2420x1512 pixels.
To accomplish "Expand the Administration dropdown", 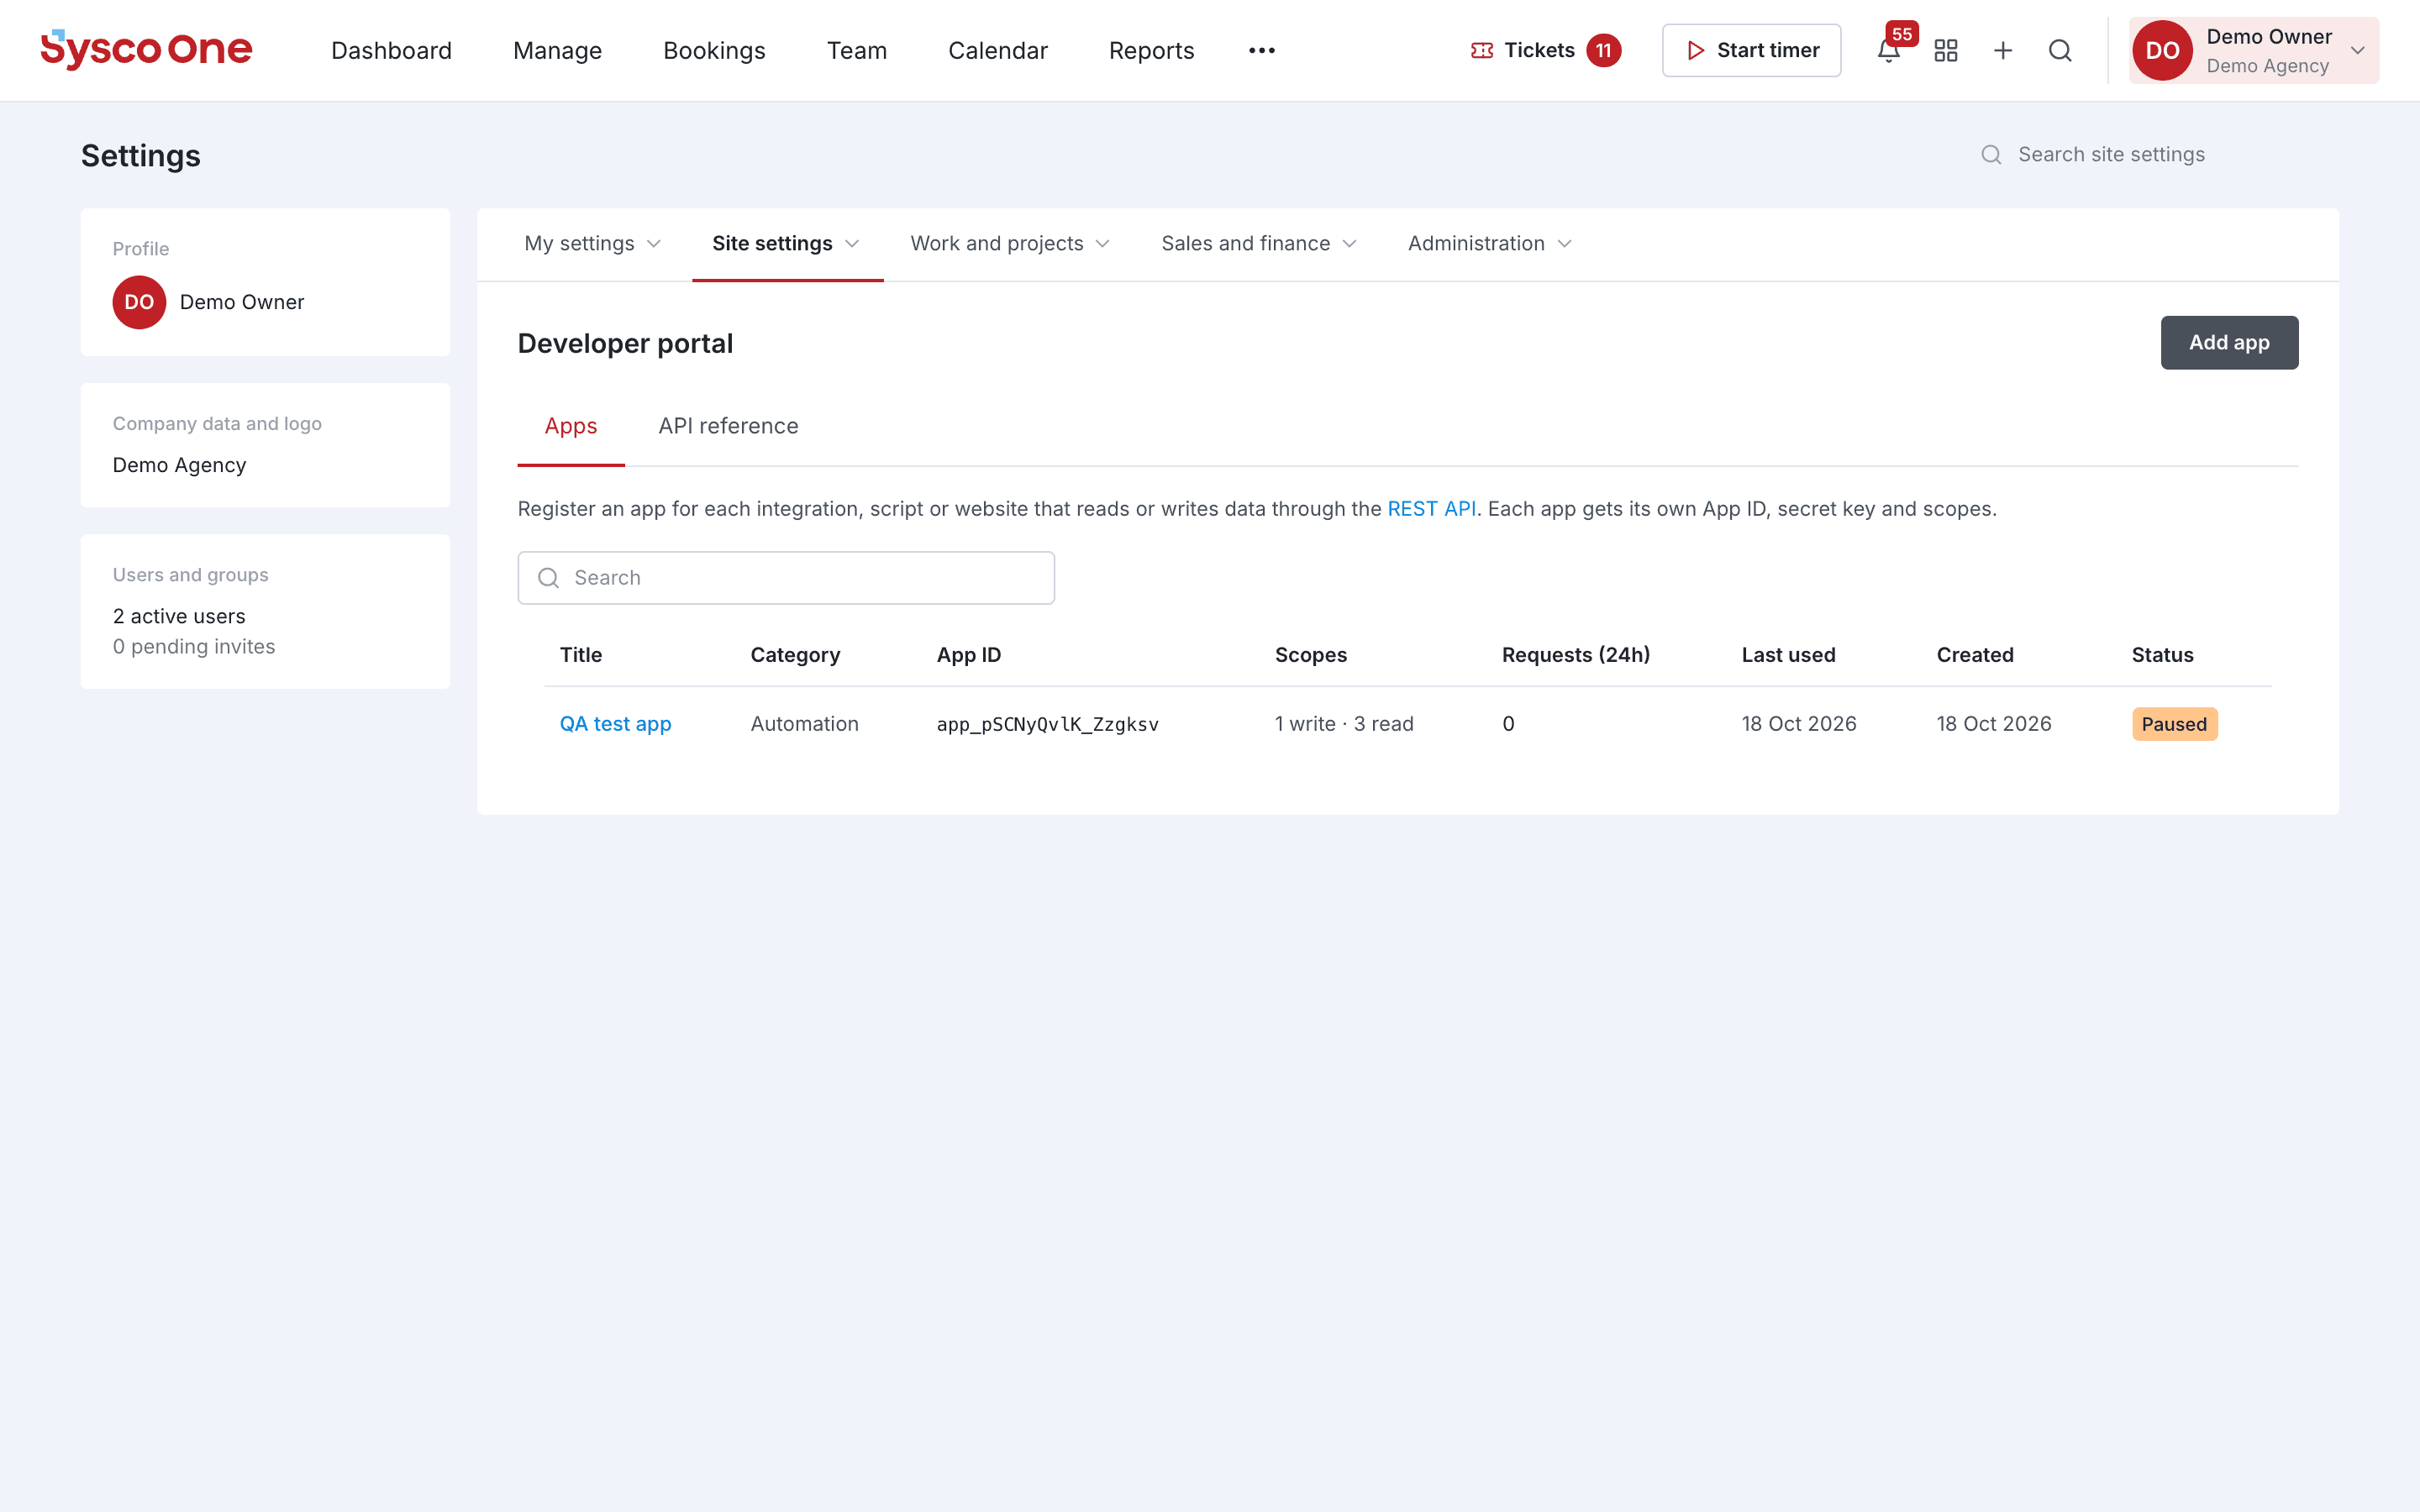I will [x=1490, y=244].
